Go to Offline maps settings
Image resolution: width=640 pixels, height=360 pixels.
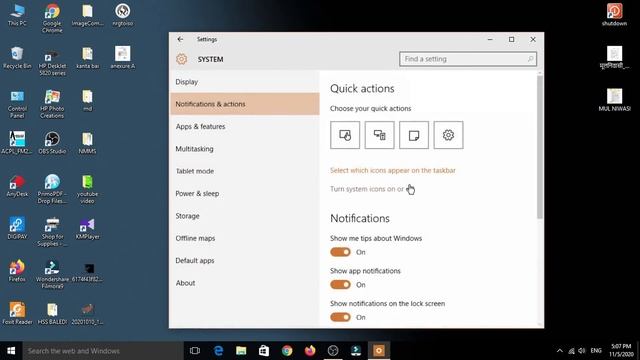(244, 238)
